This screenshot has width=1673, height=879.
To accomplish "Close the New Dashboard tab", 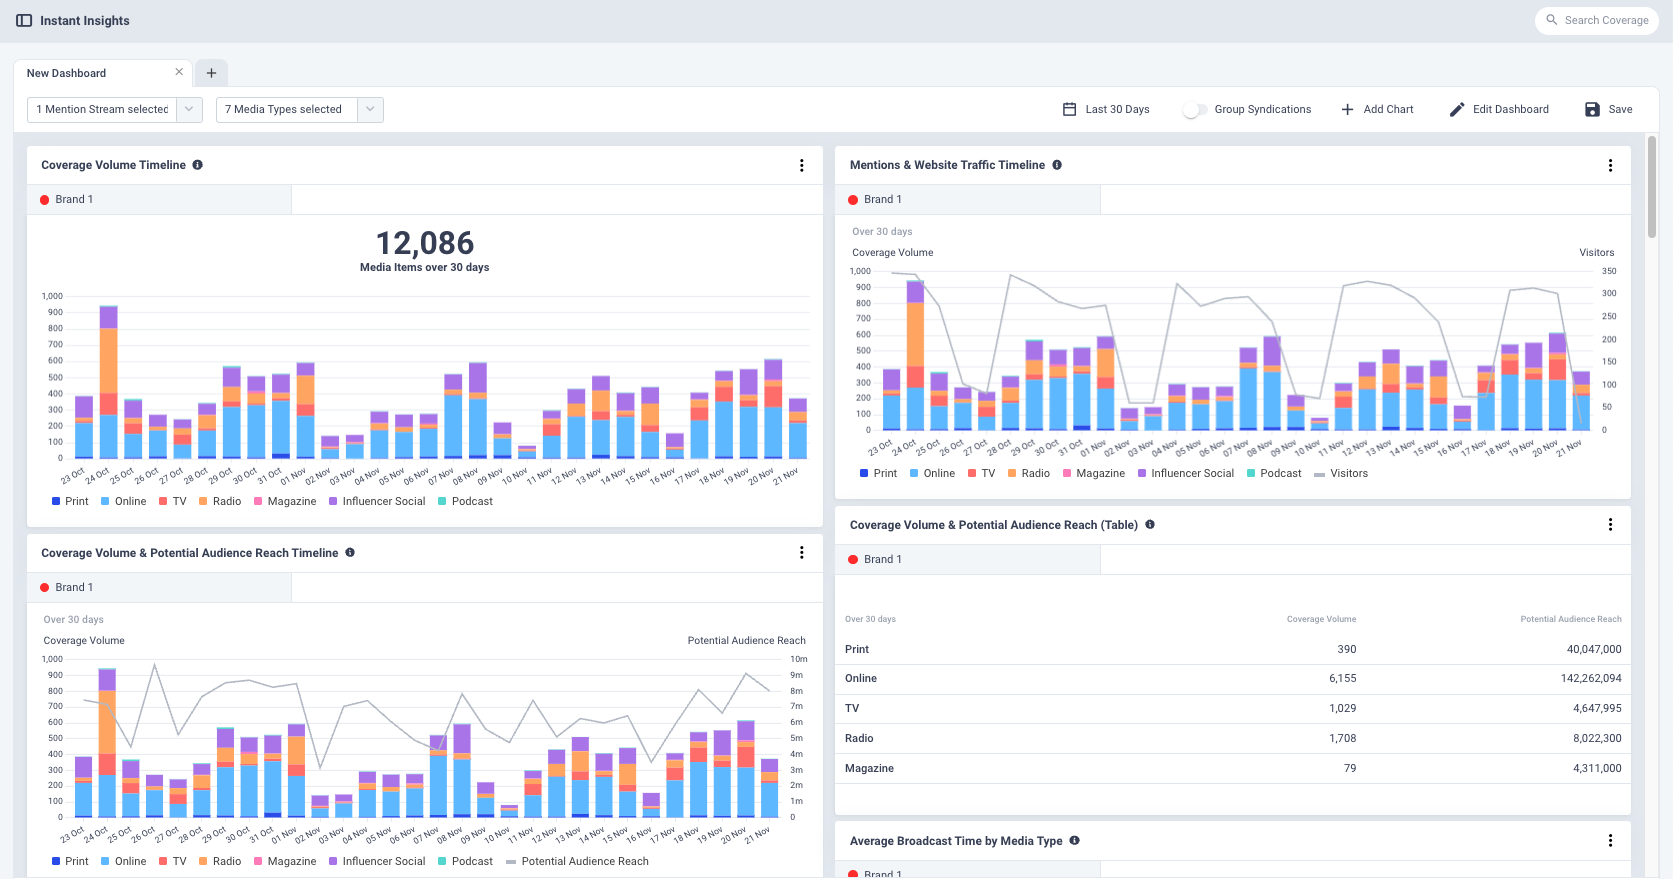I will coord(179,72).
